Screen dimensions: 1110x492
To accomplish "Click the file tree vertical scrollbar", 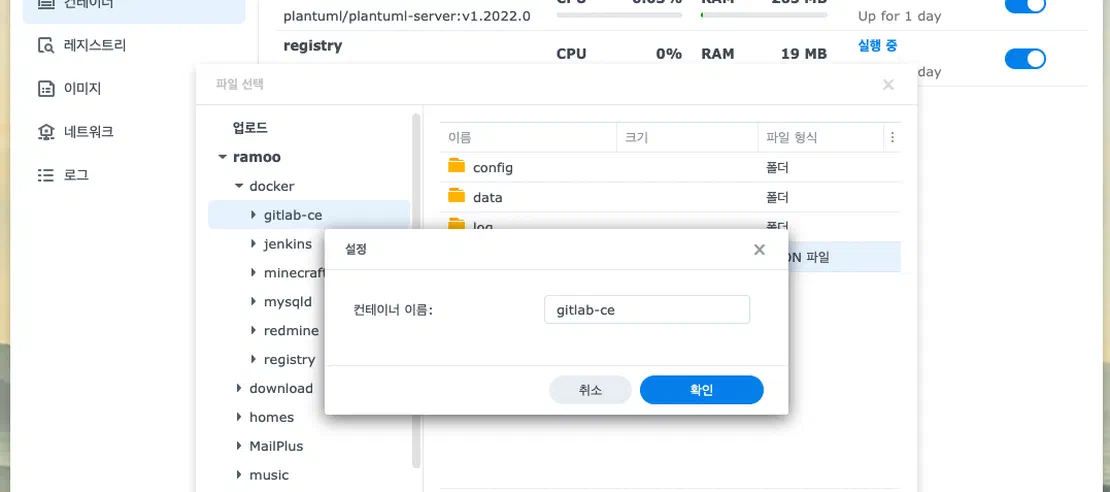I will point(416,290).
